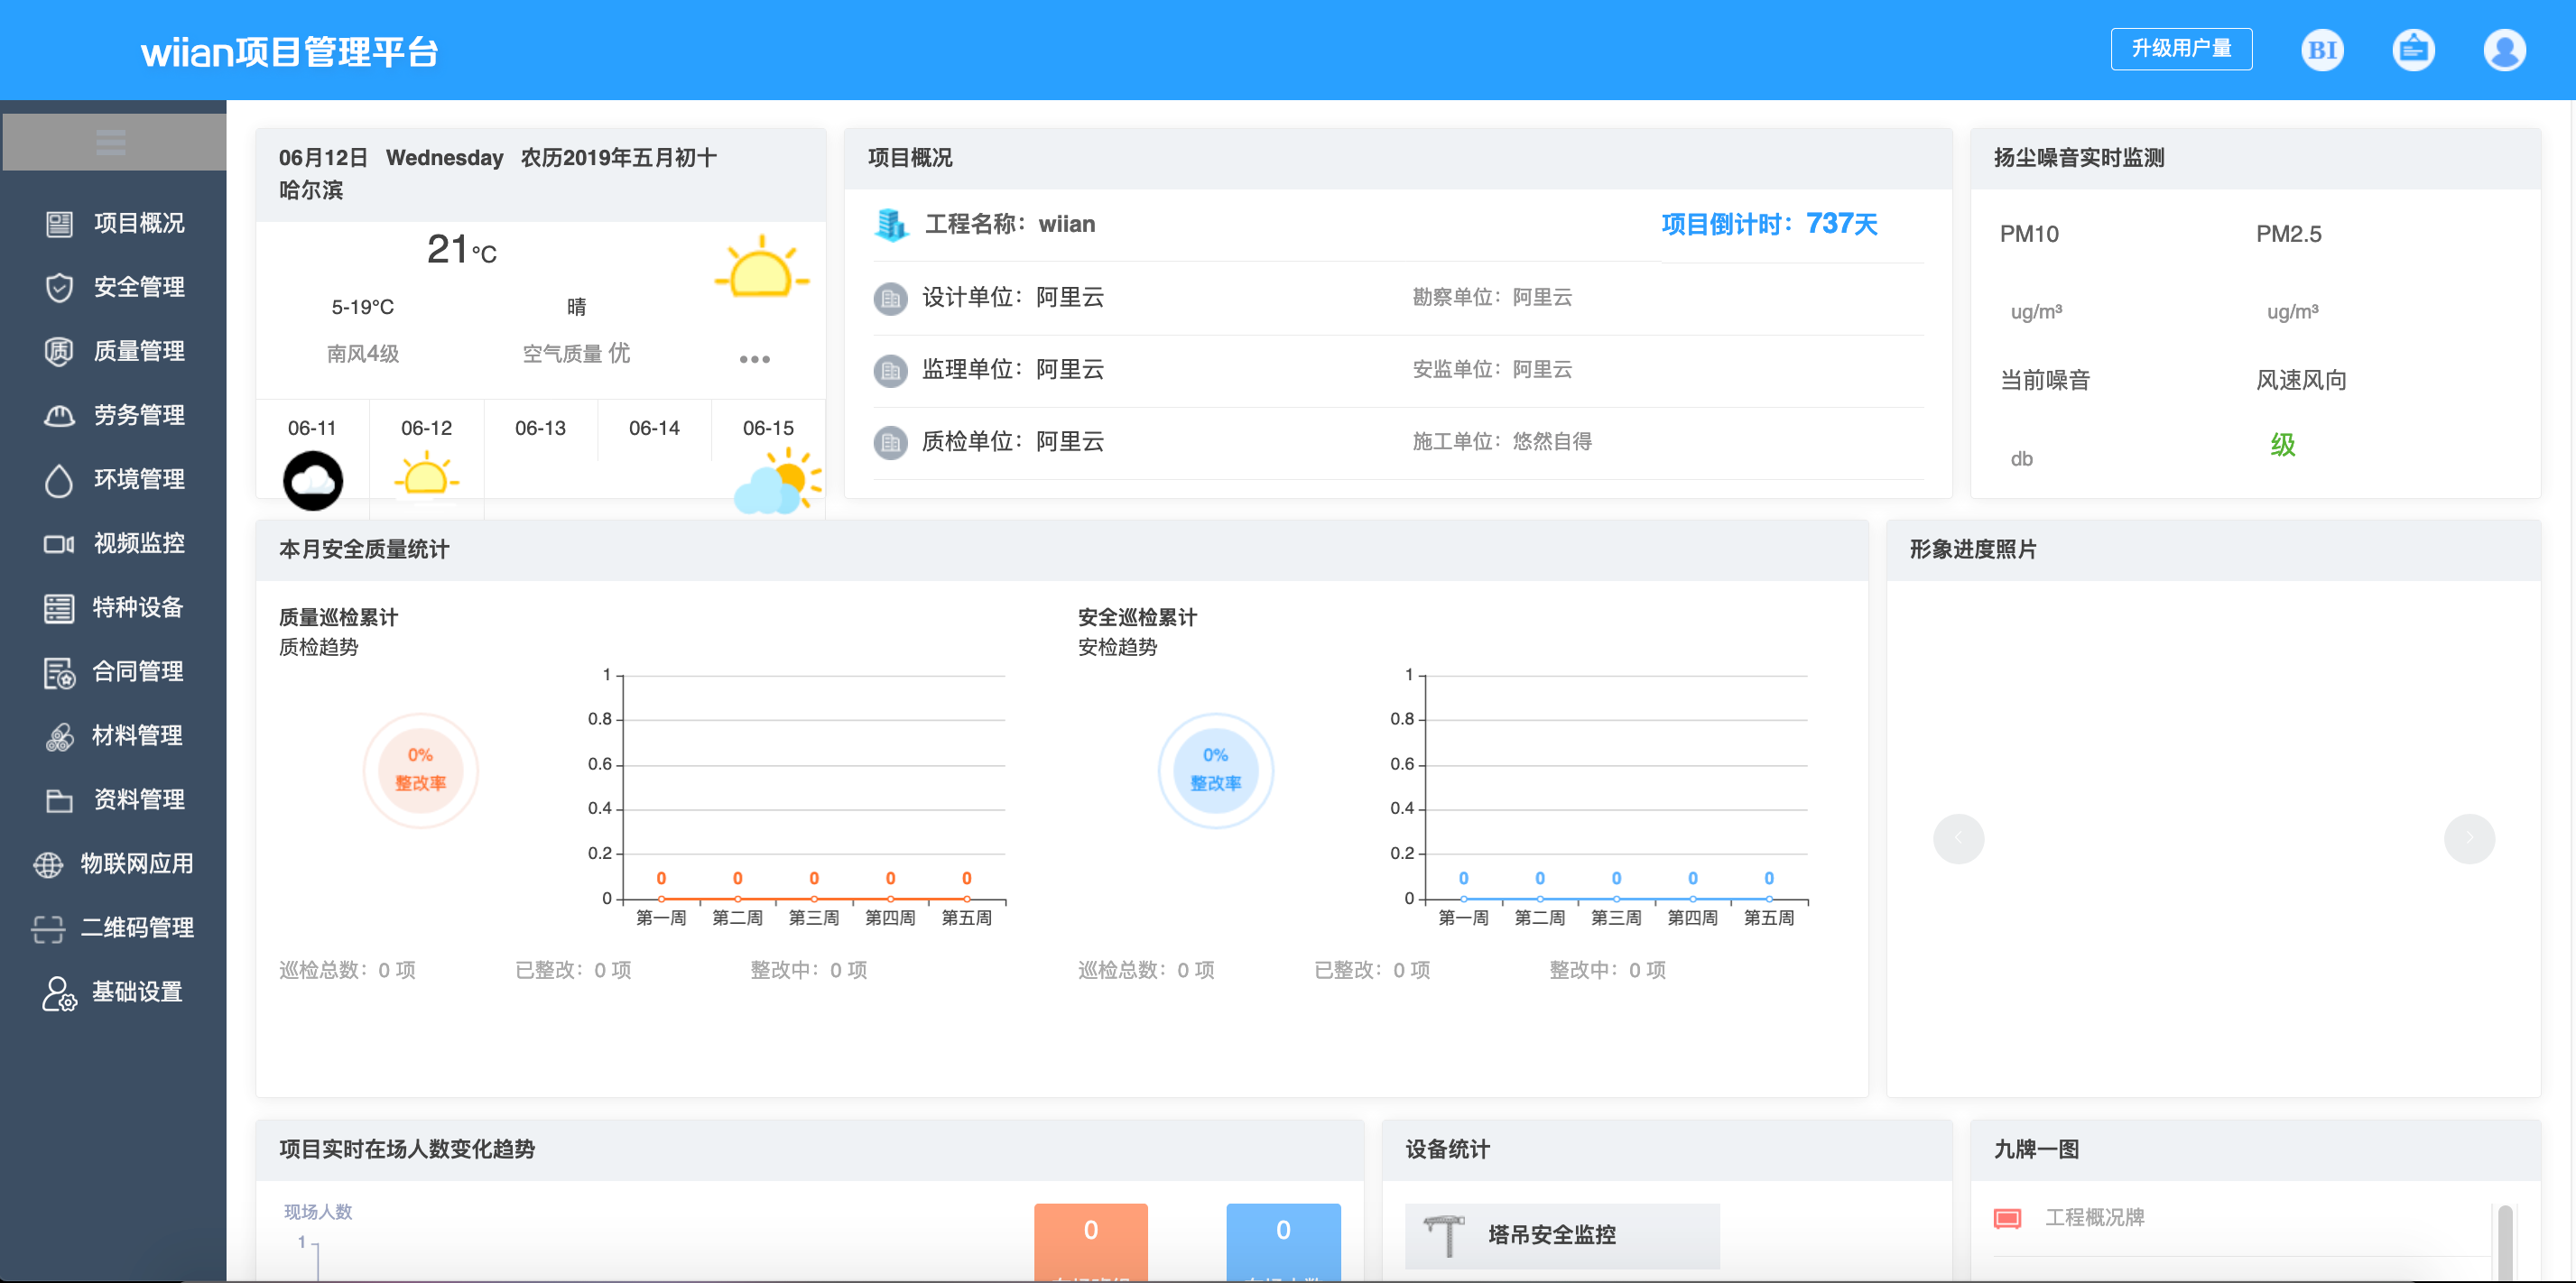Viewport: 2576px width, 1283px height.
Task: Click the 物联网应用 globe icon
Action: [48, 864]
